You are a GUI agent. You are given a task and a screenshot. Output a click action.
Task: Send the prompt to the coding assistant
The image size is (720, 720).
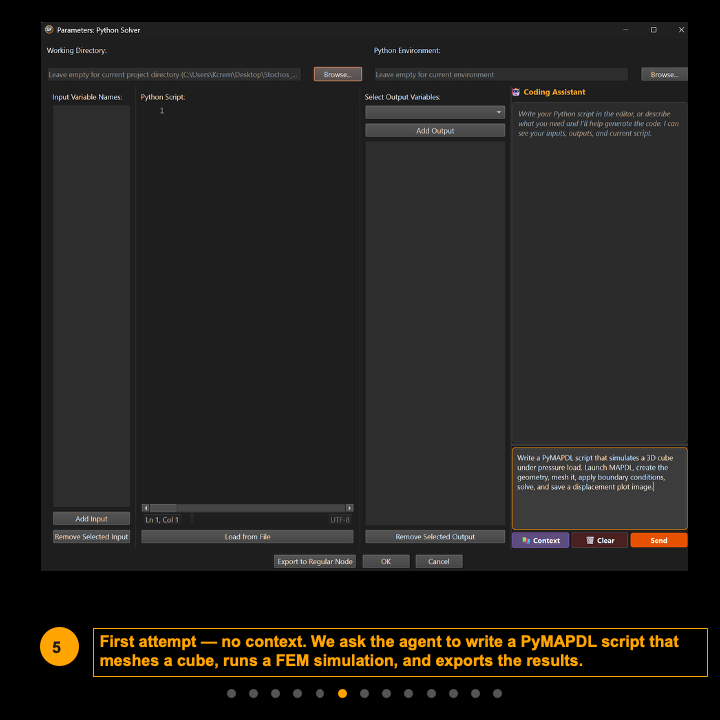click(x=658, y=540)
